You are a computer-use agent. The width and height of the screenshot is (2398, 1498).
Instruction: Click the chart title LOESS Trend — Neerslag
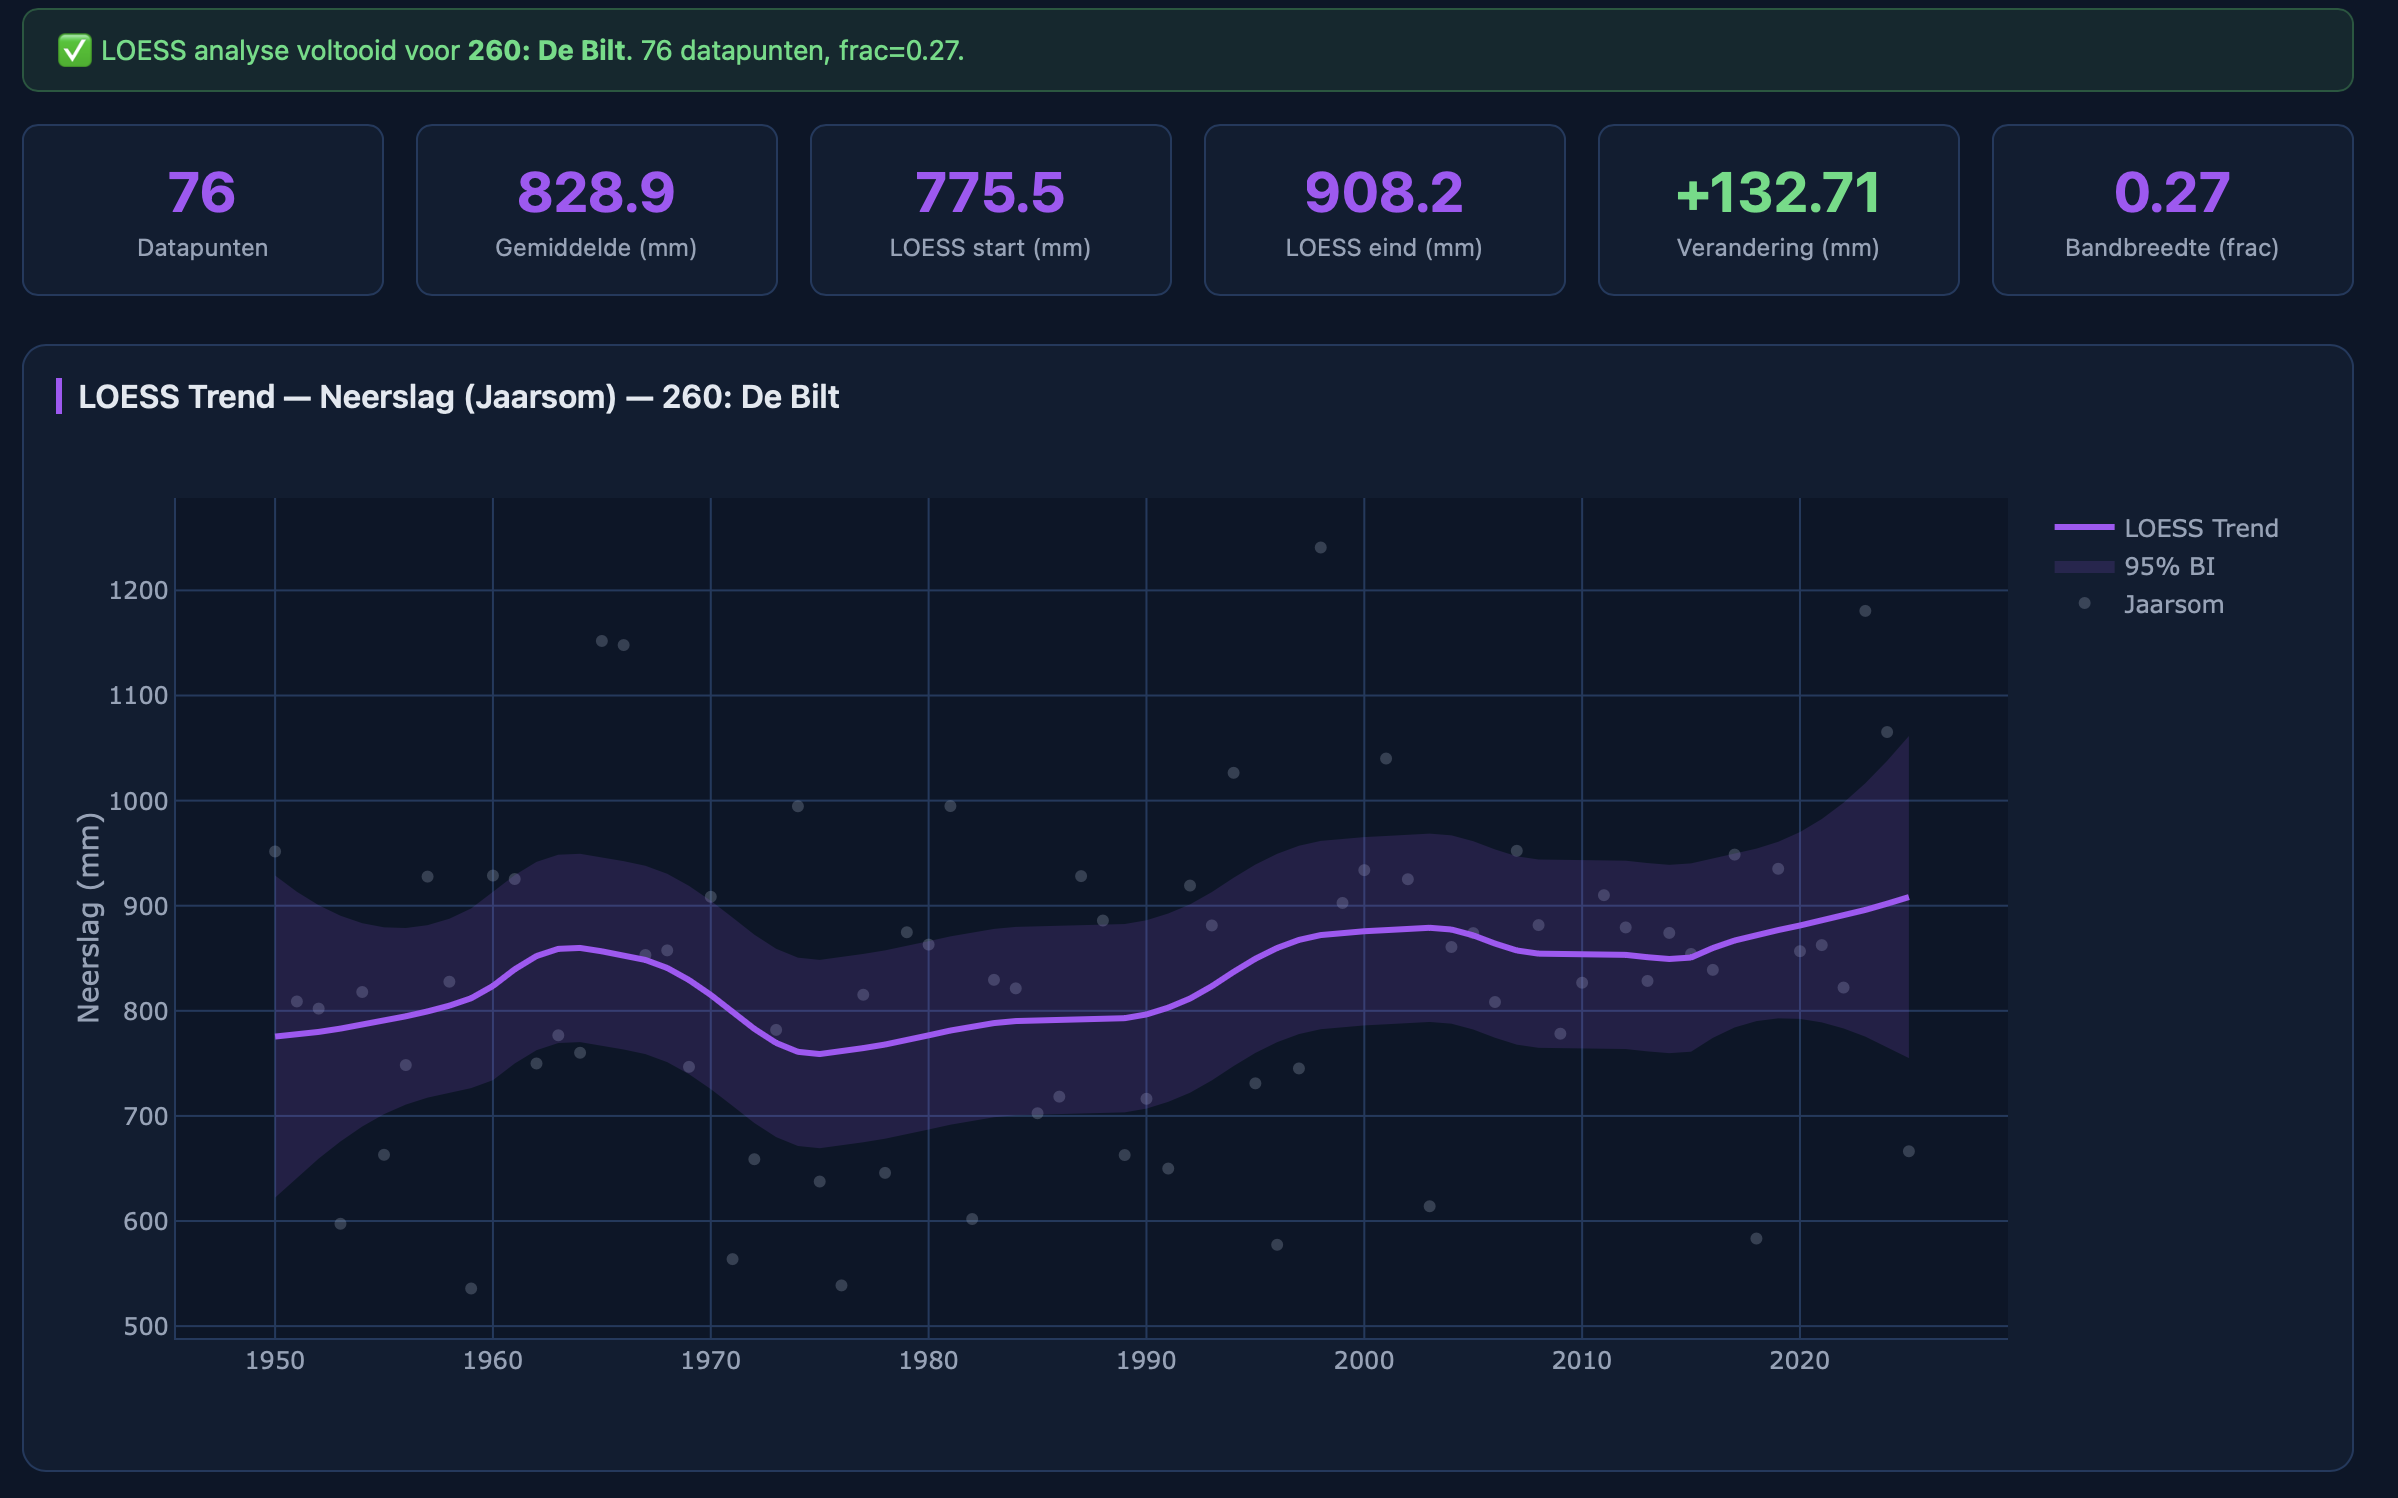click(x=458, y=397)
